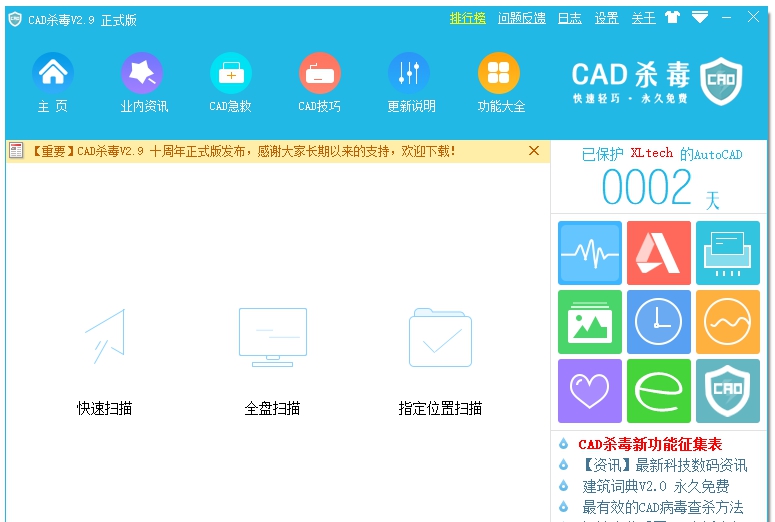This screenshot has width=775, height=522.
Task: Click the cyan printer tile
Action: pos(728,253)
